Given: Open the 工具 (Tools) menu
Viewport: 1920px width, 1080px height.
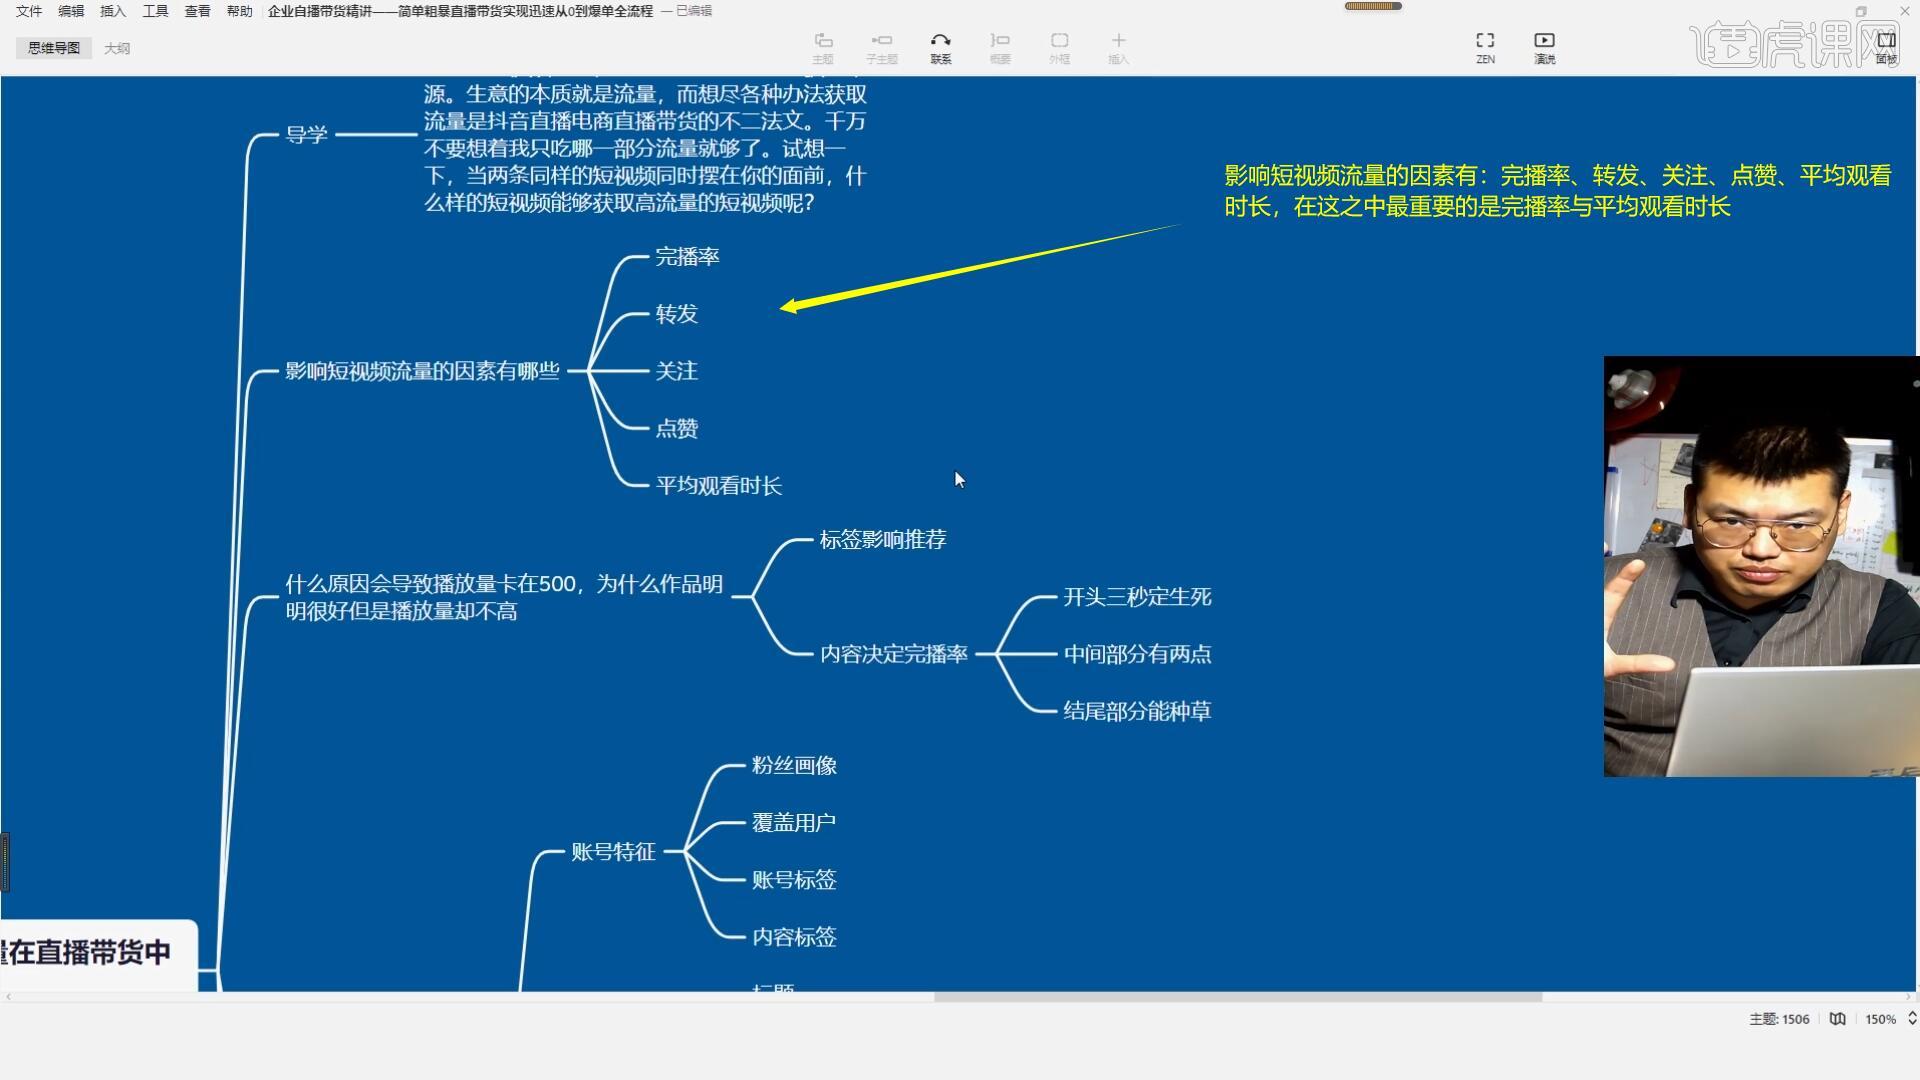Looking at the screenshot, I should click(155, 11).
